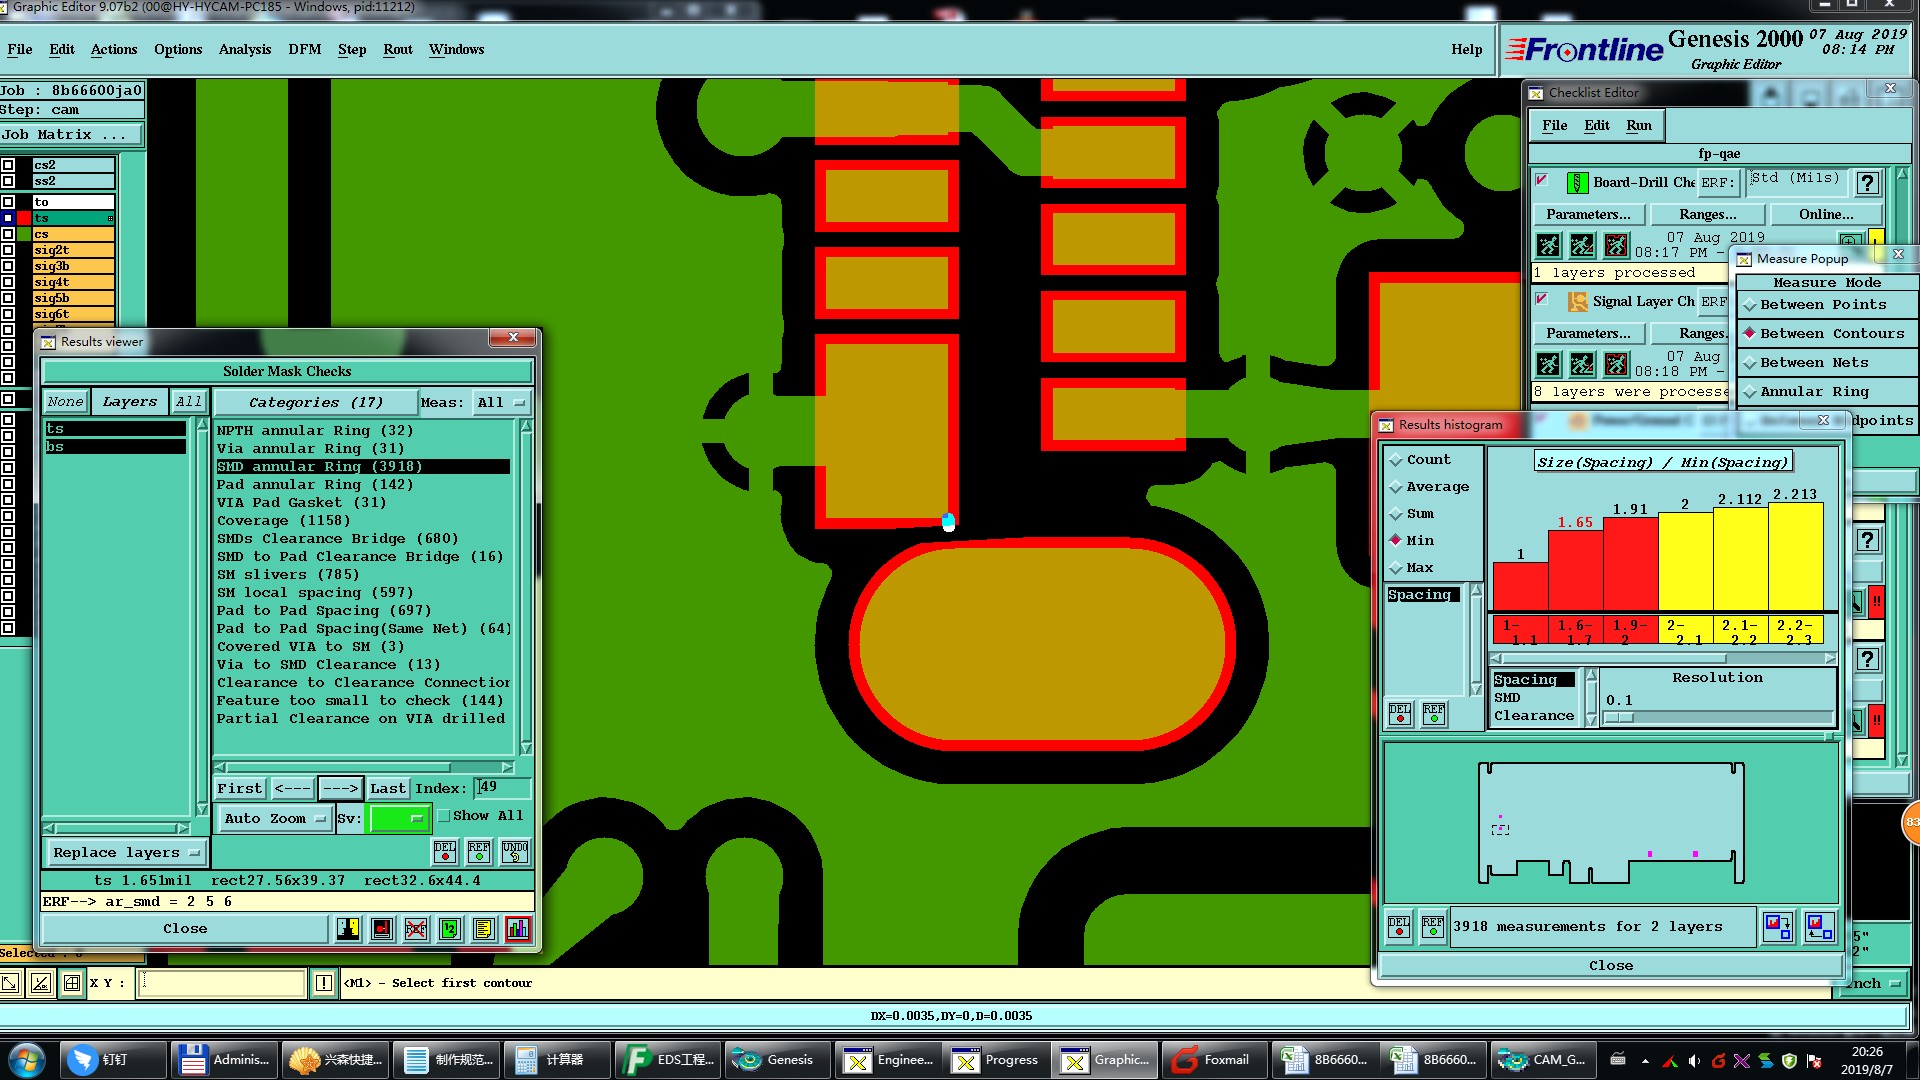1920x1080 pixels.
Task: Click Parameters button under Board-Drill Checks
Action: pos(1587,215)
